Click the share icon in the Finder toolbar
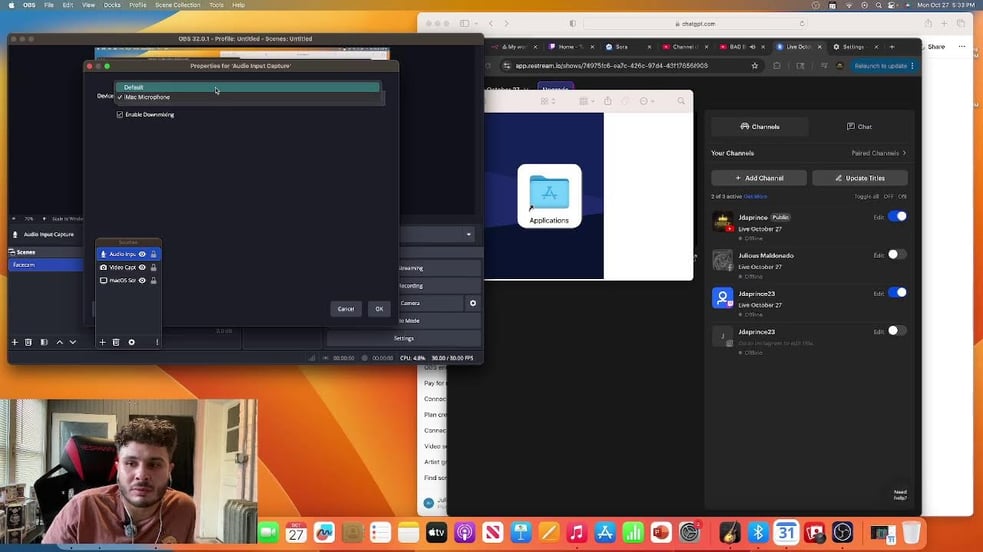983x552 pixels. (x=607, y=101)
